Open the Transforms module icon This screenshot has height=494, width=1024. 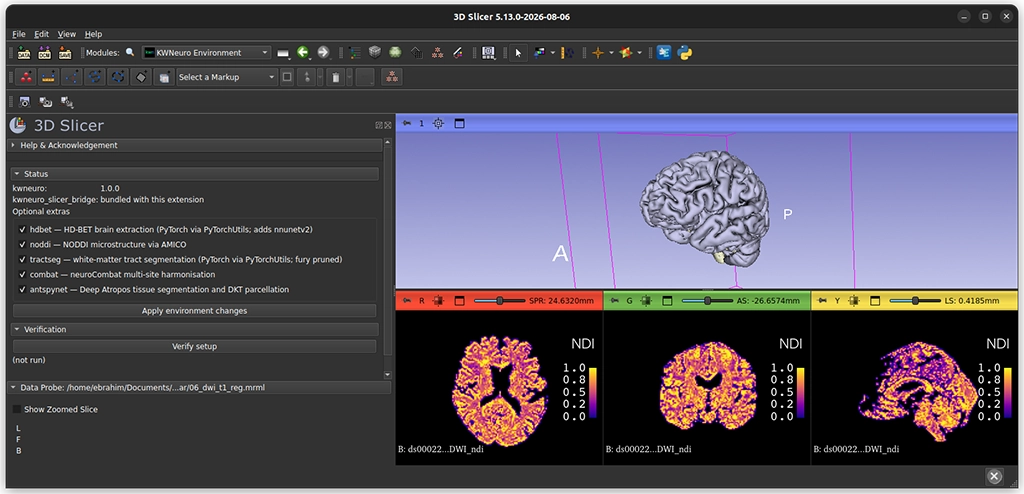click(416, 53)
